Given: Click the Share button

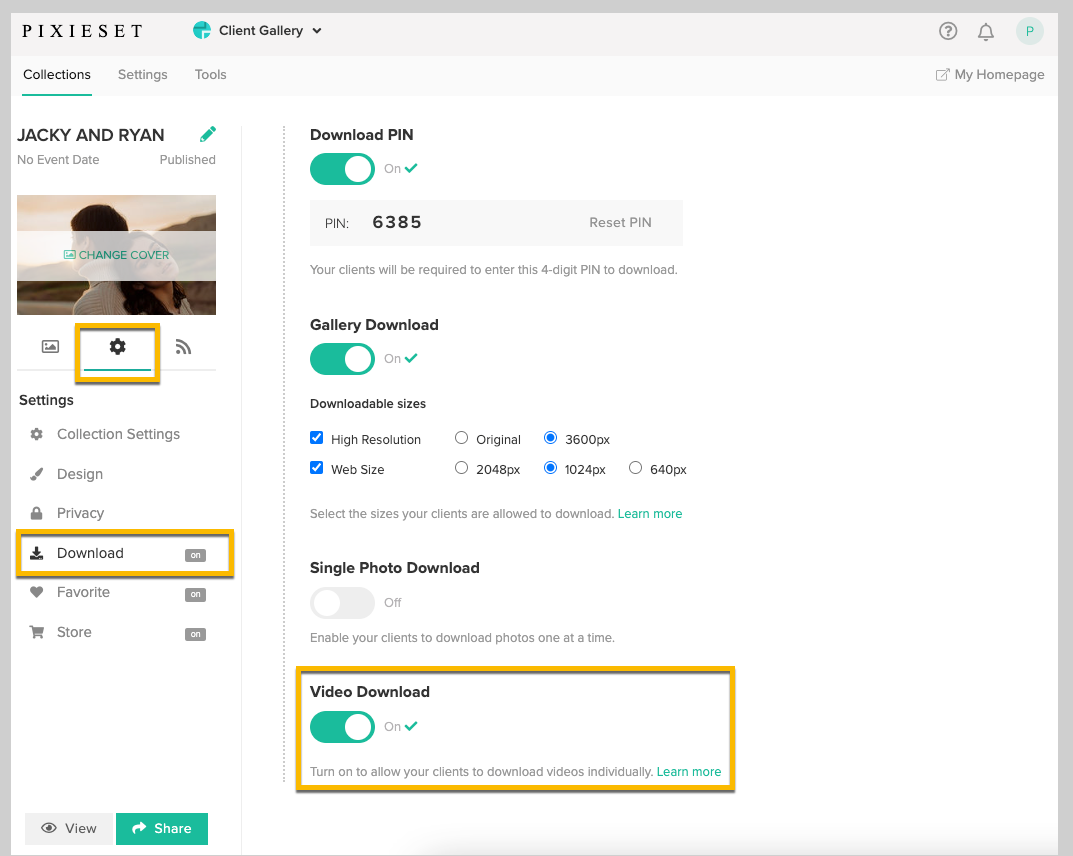Looking at the screenshot, I should point(162,828).
